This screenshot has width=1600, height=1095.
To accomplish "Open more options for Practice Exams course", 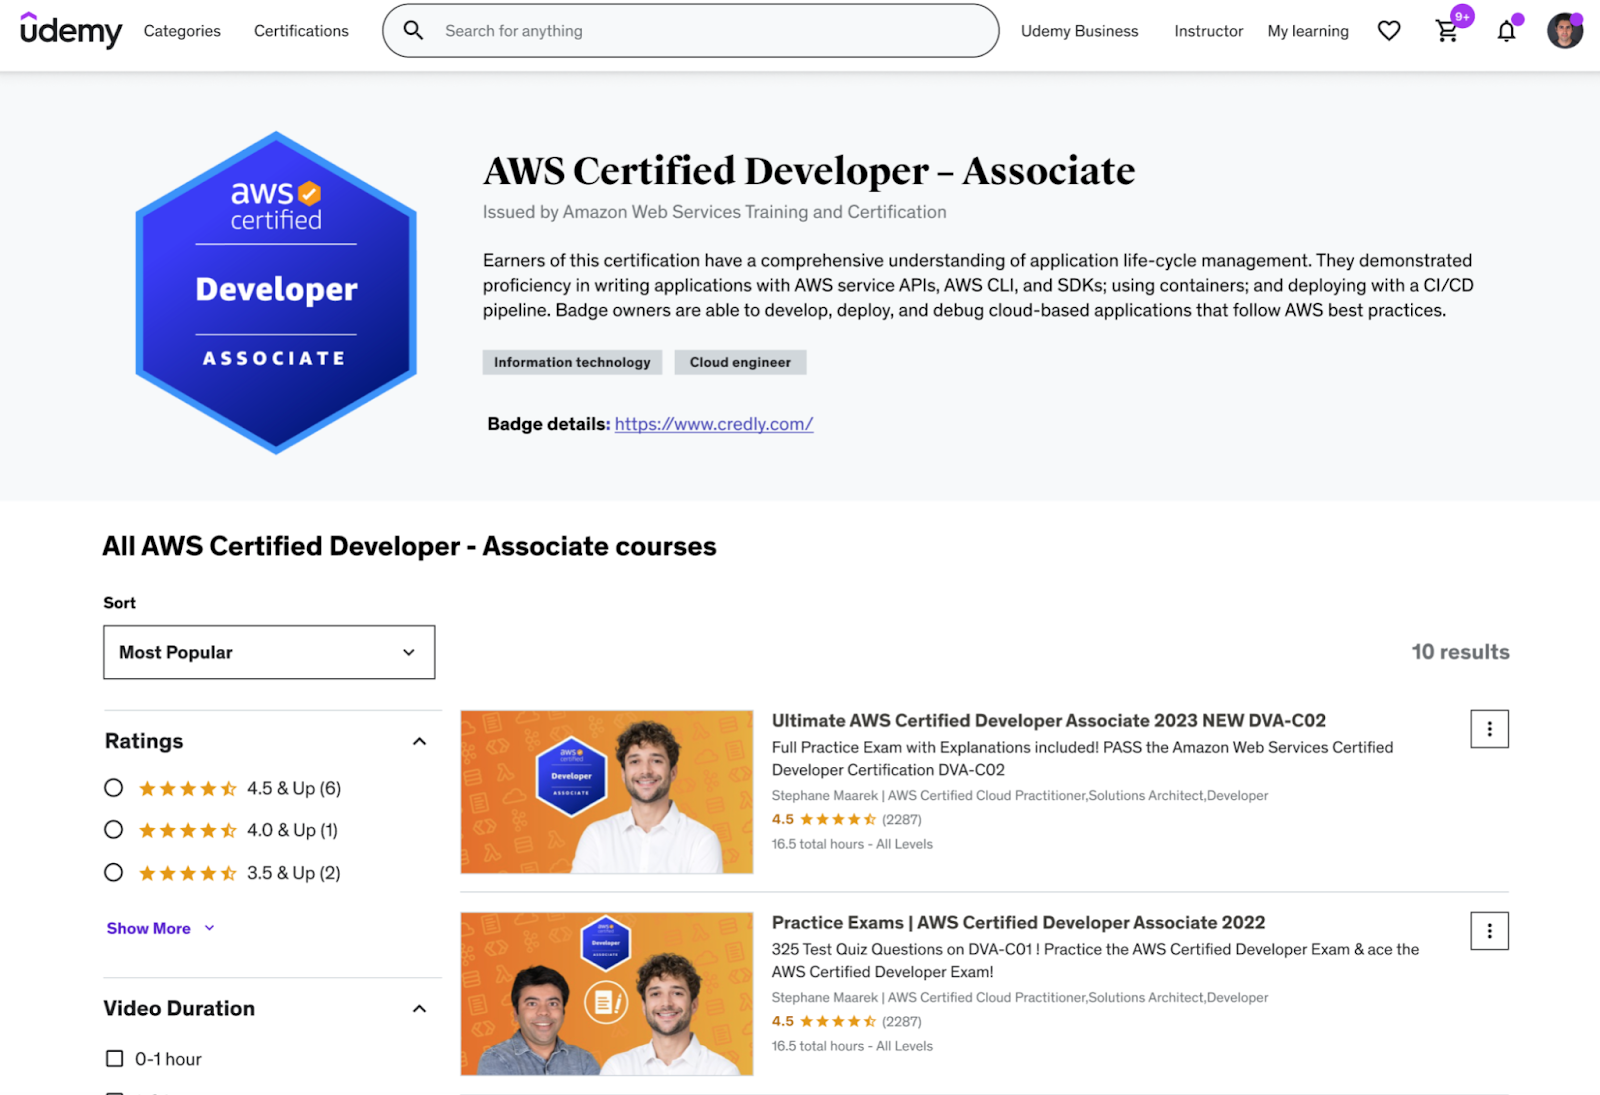I will (x=1489, y=931).
